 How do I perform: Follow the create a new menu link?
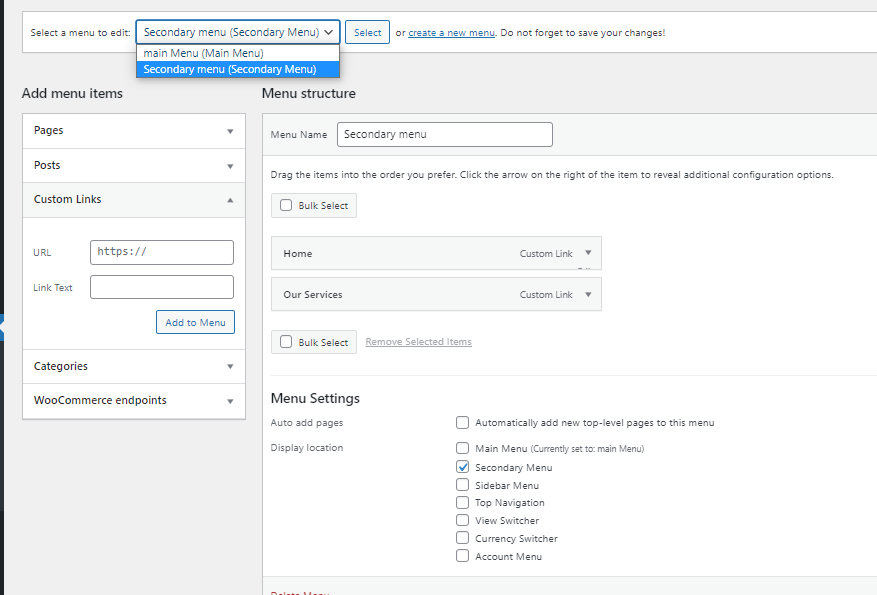point(451,33)
